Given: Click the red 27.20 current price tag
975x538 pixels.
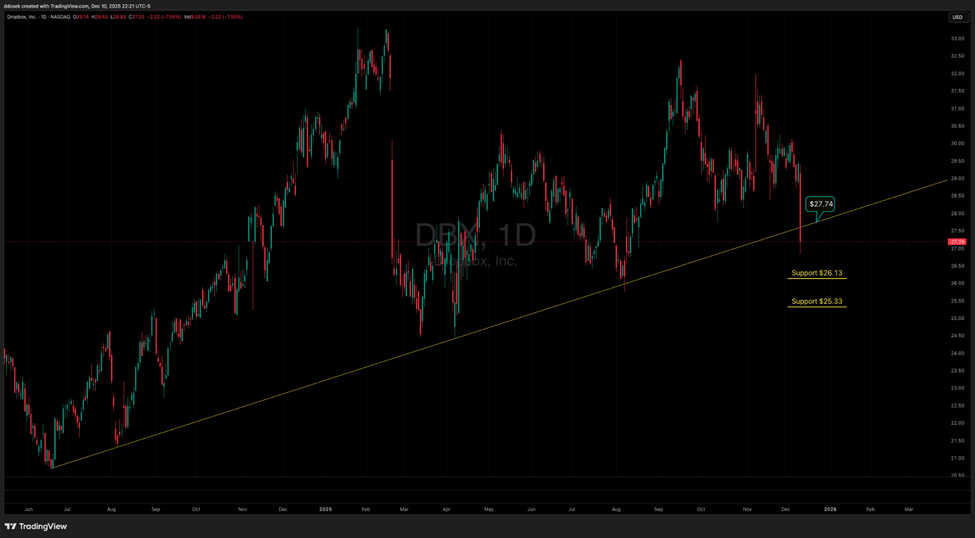Looking at the screenshot, I should tap(956, 241).
